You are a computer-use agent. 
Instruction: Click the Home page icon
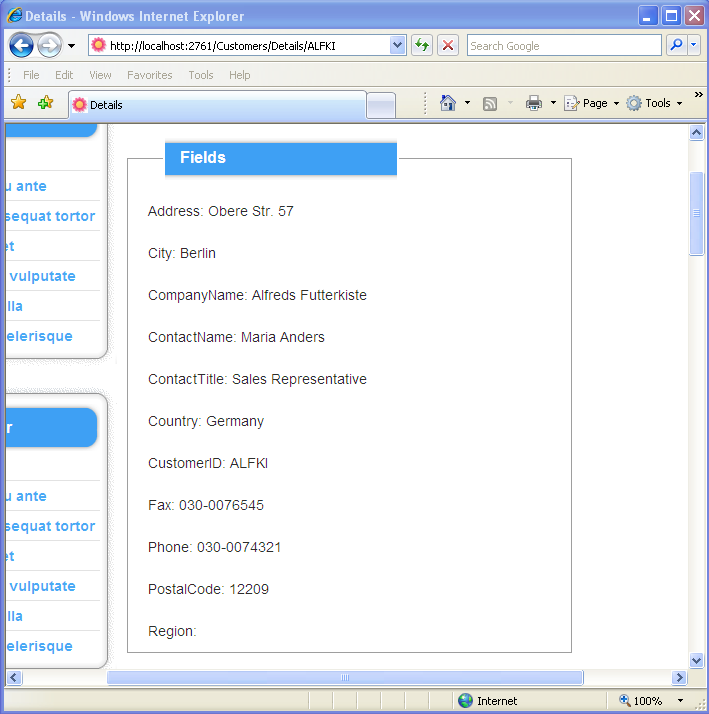point(448,103)
